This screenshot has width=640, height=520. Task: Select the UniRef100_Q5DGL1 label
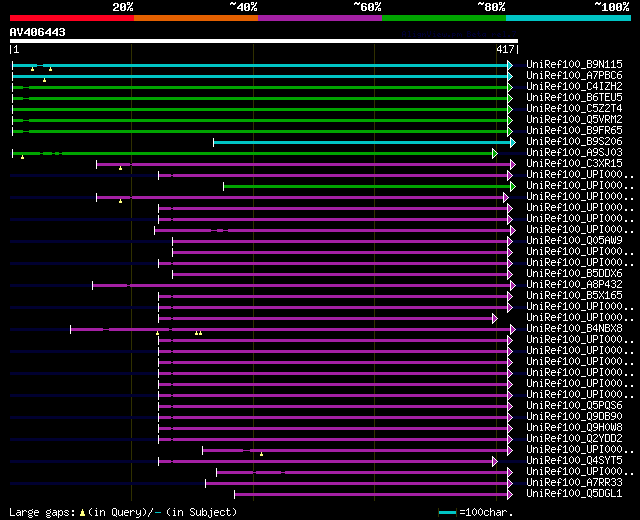pyautogui.click(x=574, y=494)
